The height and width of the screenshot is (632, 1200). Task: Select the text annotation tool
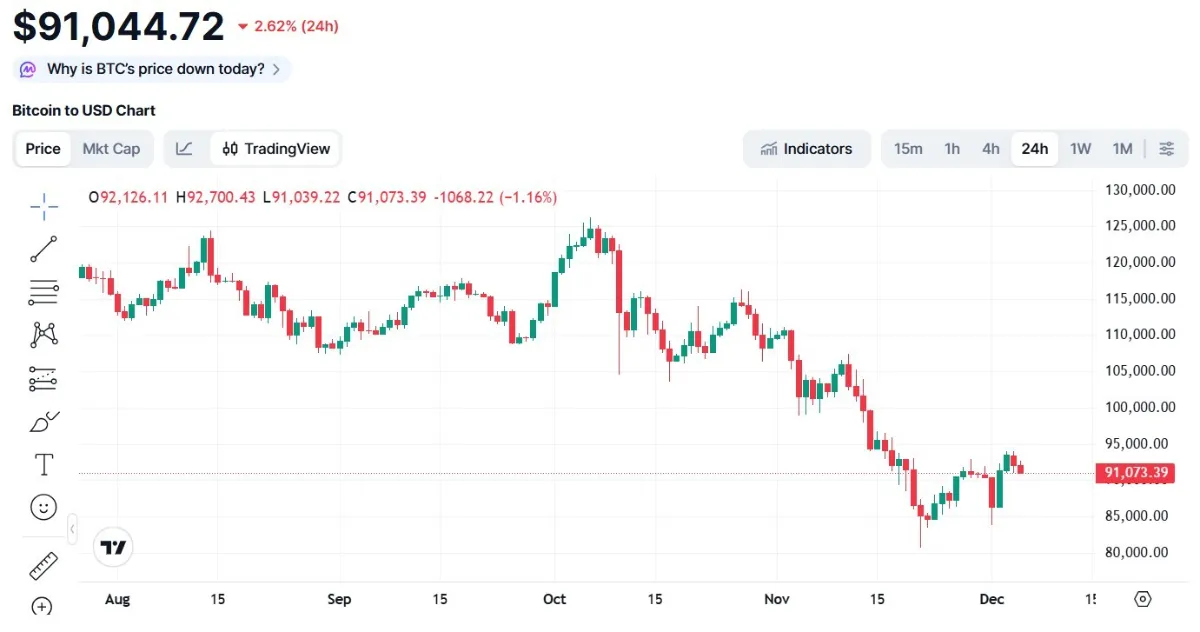pos(44,464)
